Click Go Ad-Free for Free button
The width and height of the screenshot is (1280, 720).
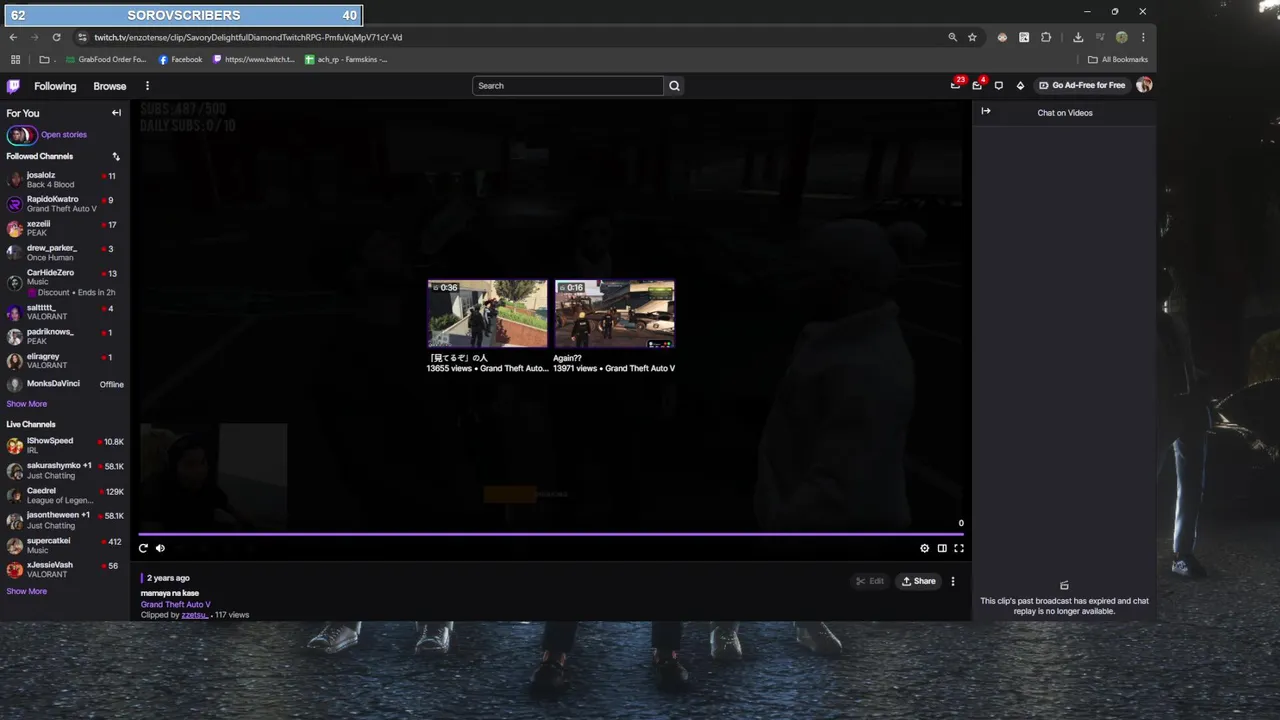click(1082, 85)
